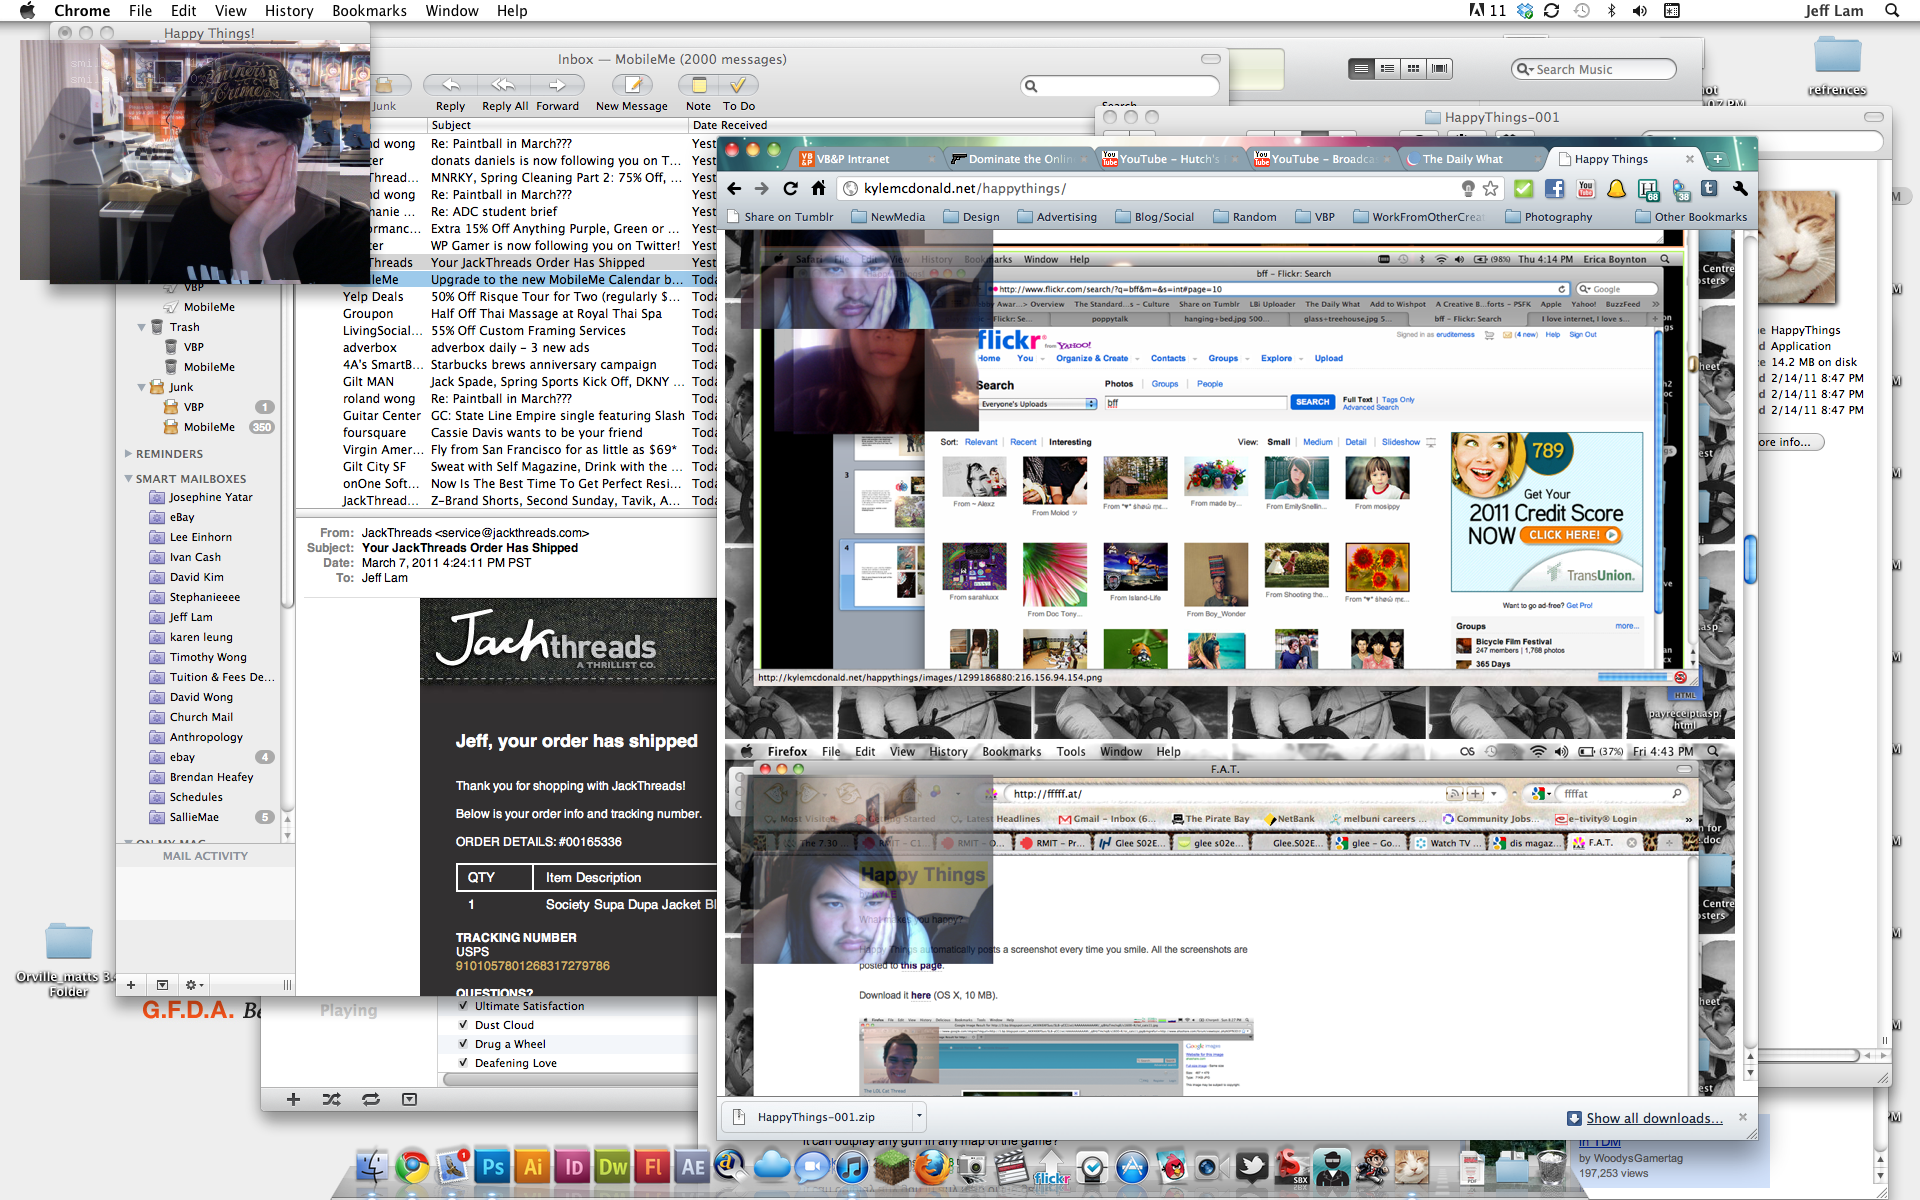Reload the Happy Things page
This screenshot has height=1200, width=1920.
[x=790, y=188]
